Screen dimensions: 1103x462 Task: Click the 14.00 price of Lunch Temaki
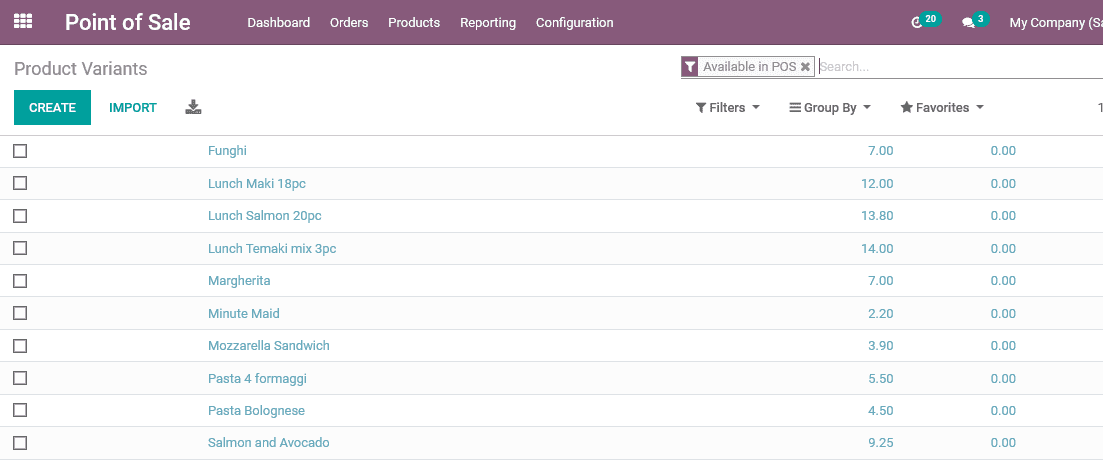pyautogui.click(x=877, y=248)
